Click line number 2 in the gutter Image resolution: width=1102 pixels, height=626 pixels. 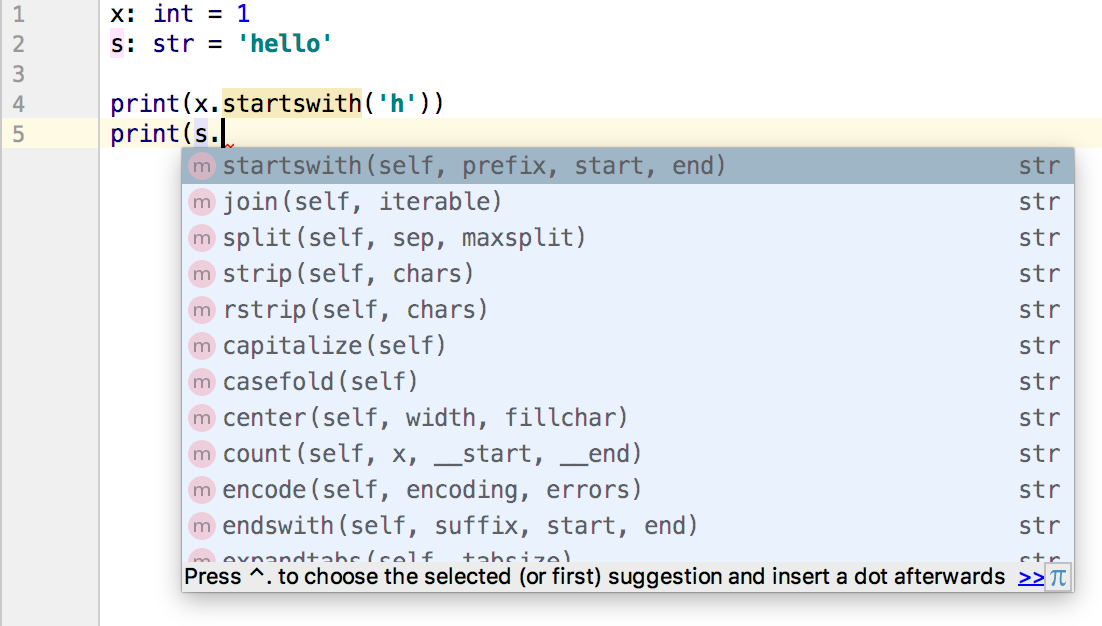(x=20, y=44)
